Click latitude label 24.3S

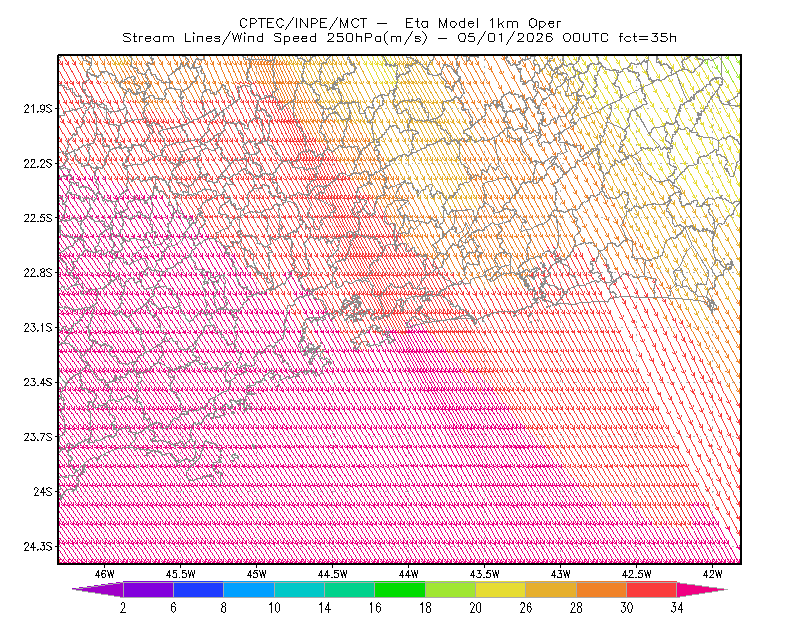click(x=38, y=547)
